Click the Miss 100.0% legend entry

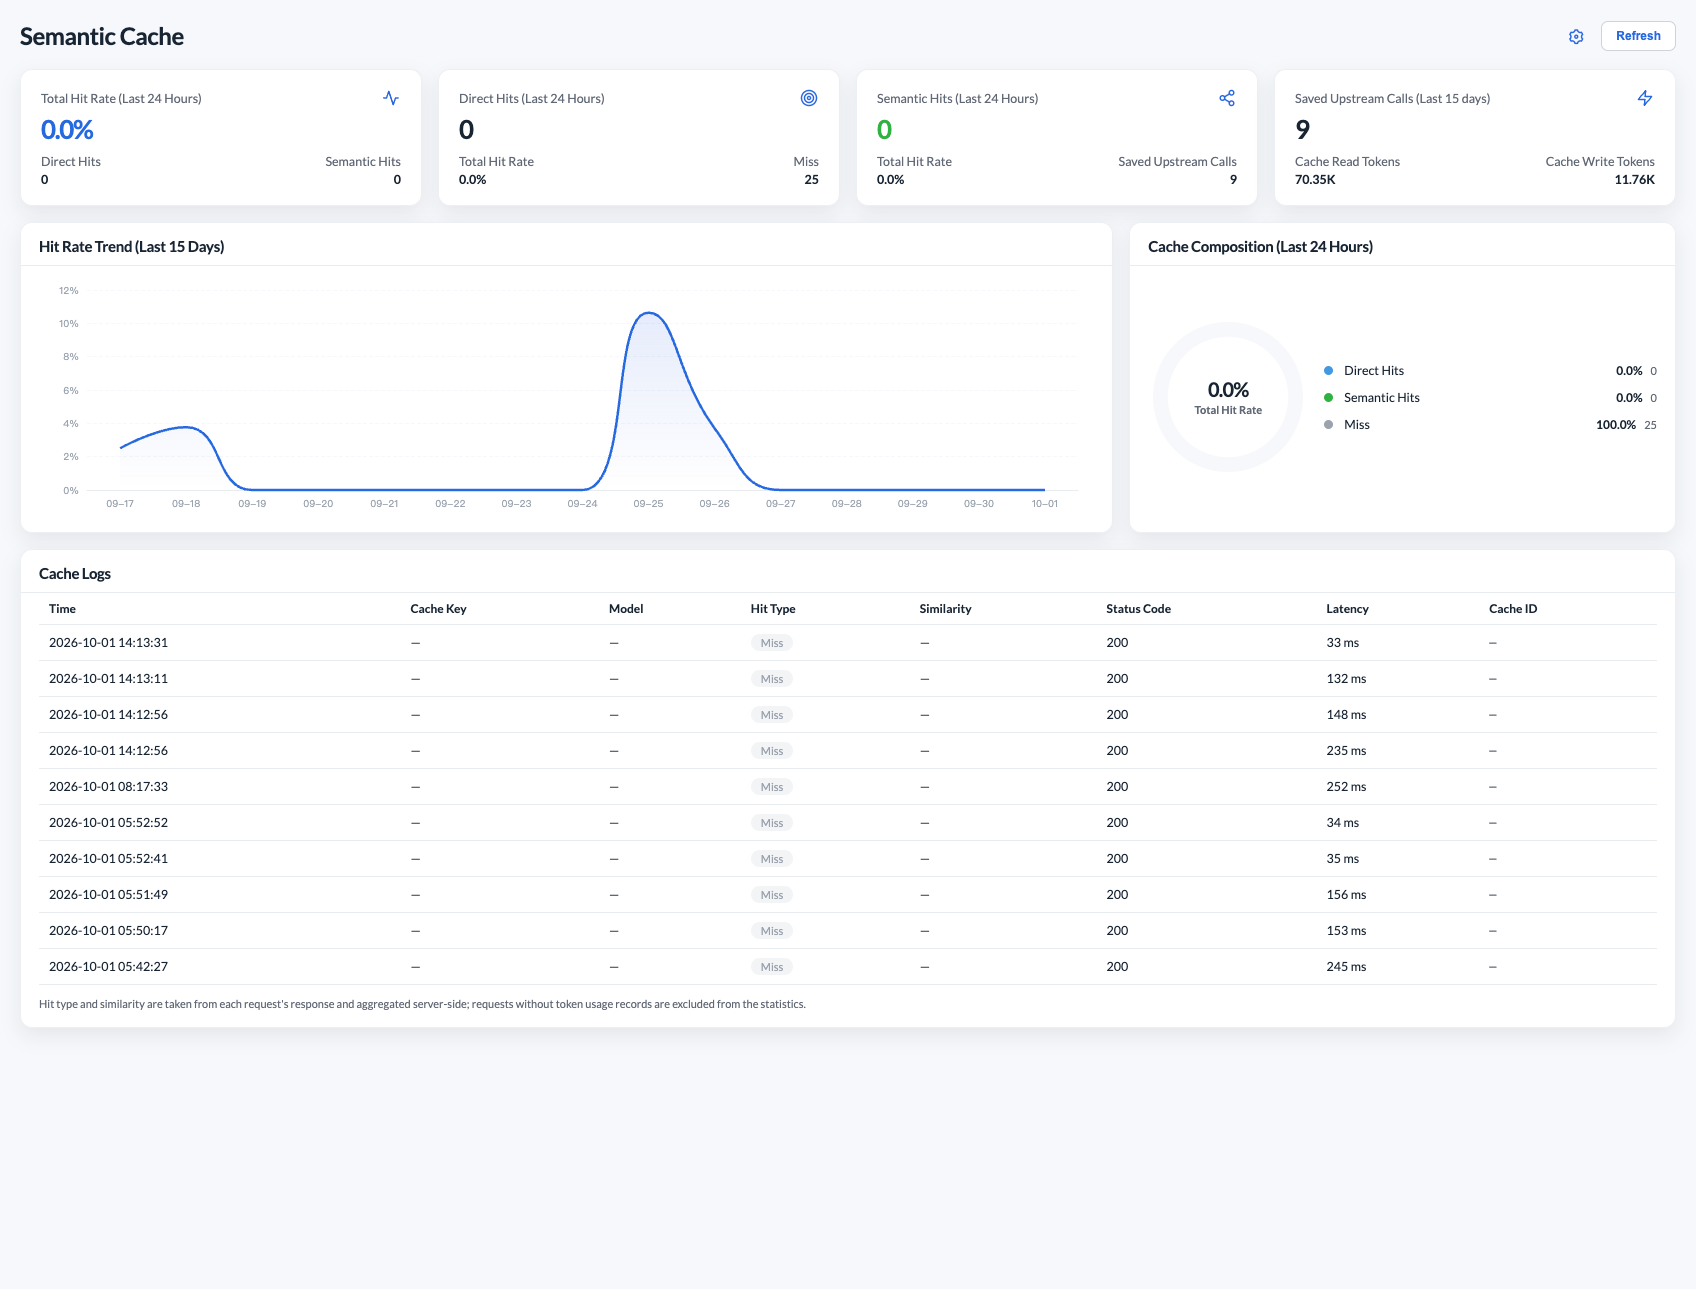(x=1490, y=425)
